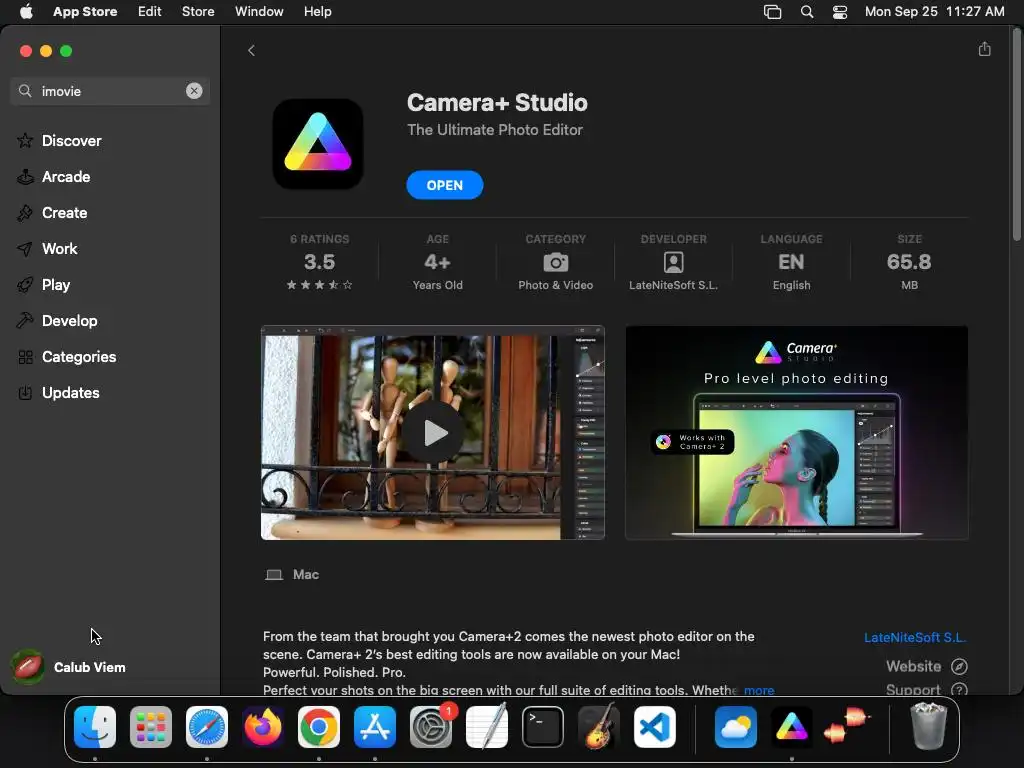Open the Store menu
Image resolution: width=1024 pixels, height=768 pixels.
pyautogui.click(x=198, y=11)
